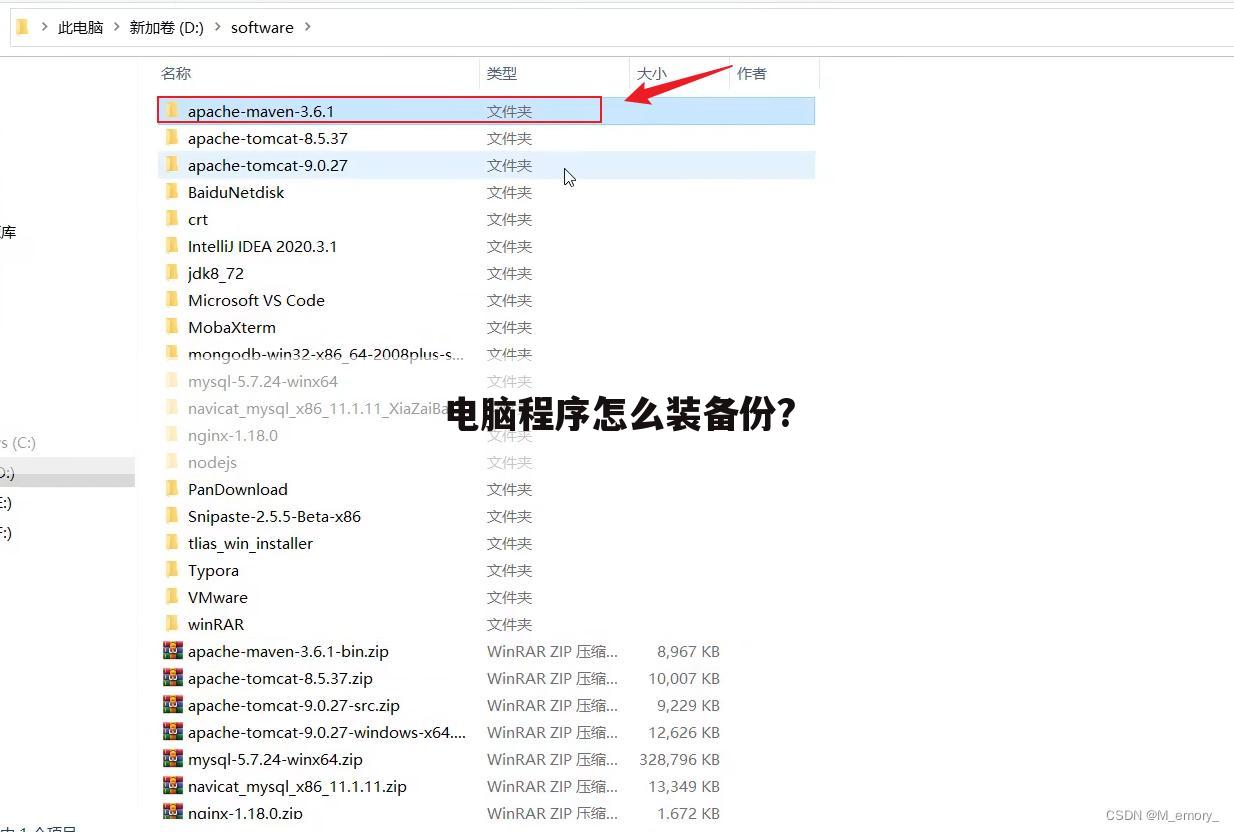This screenshot has height=832, width=1234.
Task: Select the navicat_mysql_x86_11.1.11_XiaZaiBa folder name
Action: [x=317, y=408]
